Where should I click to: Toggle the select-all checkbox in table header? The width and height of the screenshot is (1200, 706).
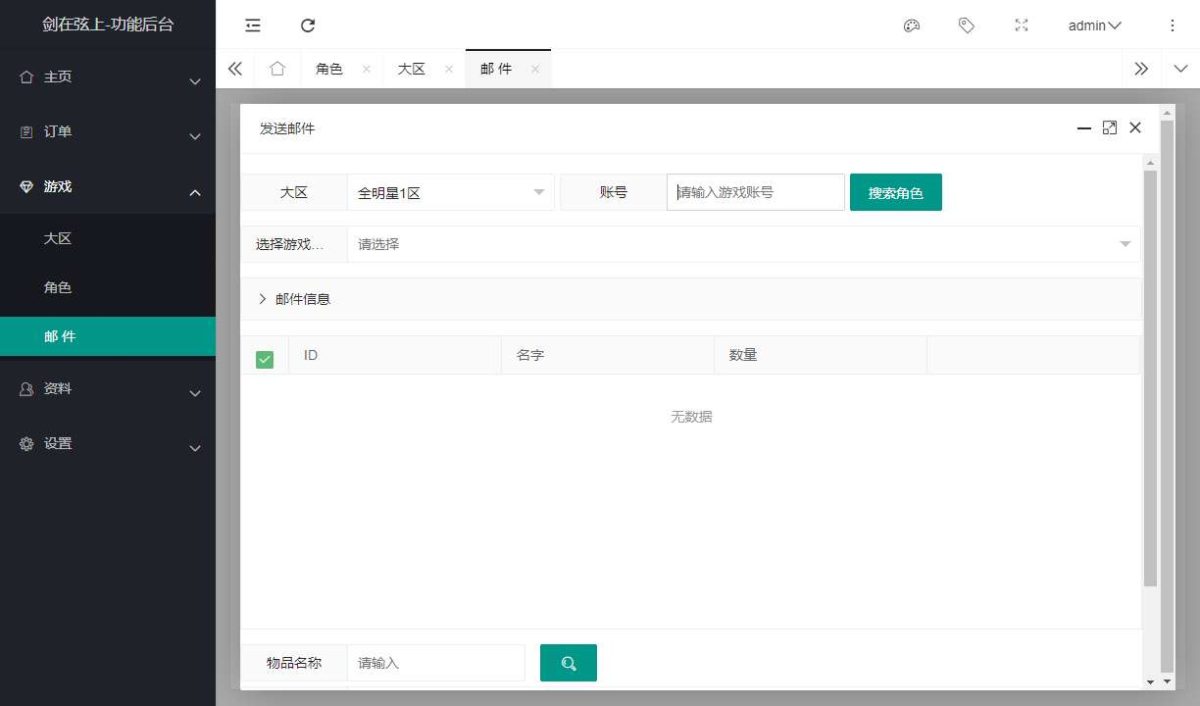point(265,359)
